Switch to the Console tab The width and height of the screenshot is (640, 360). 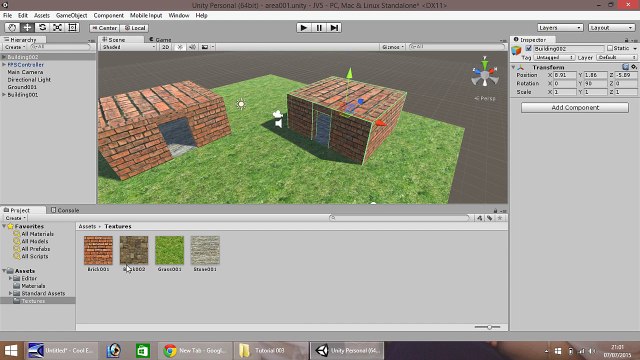[65, 210]
